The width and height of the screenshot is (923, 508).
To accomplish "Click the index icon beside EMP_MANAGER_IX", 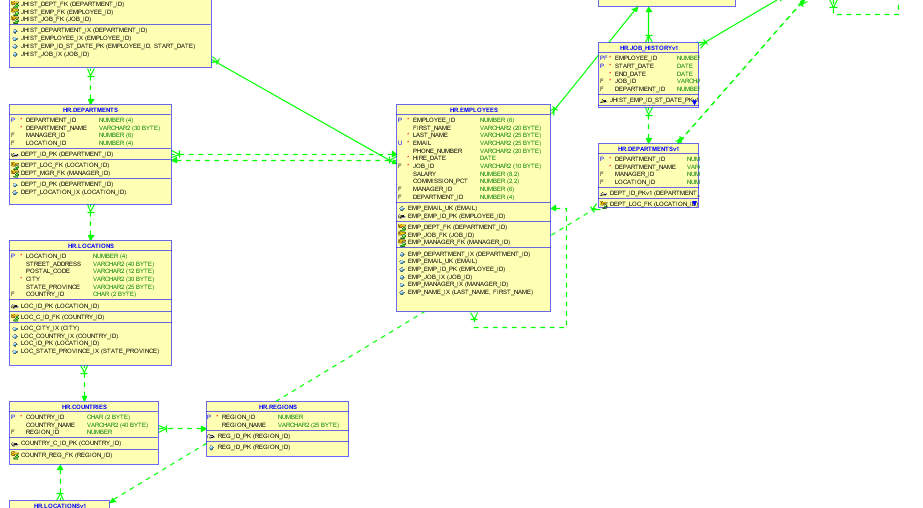I will [402, 284].
